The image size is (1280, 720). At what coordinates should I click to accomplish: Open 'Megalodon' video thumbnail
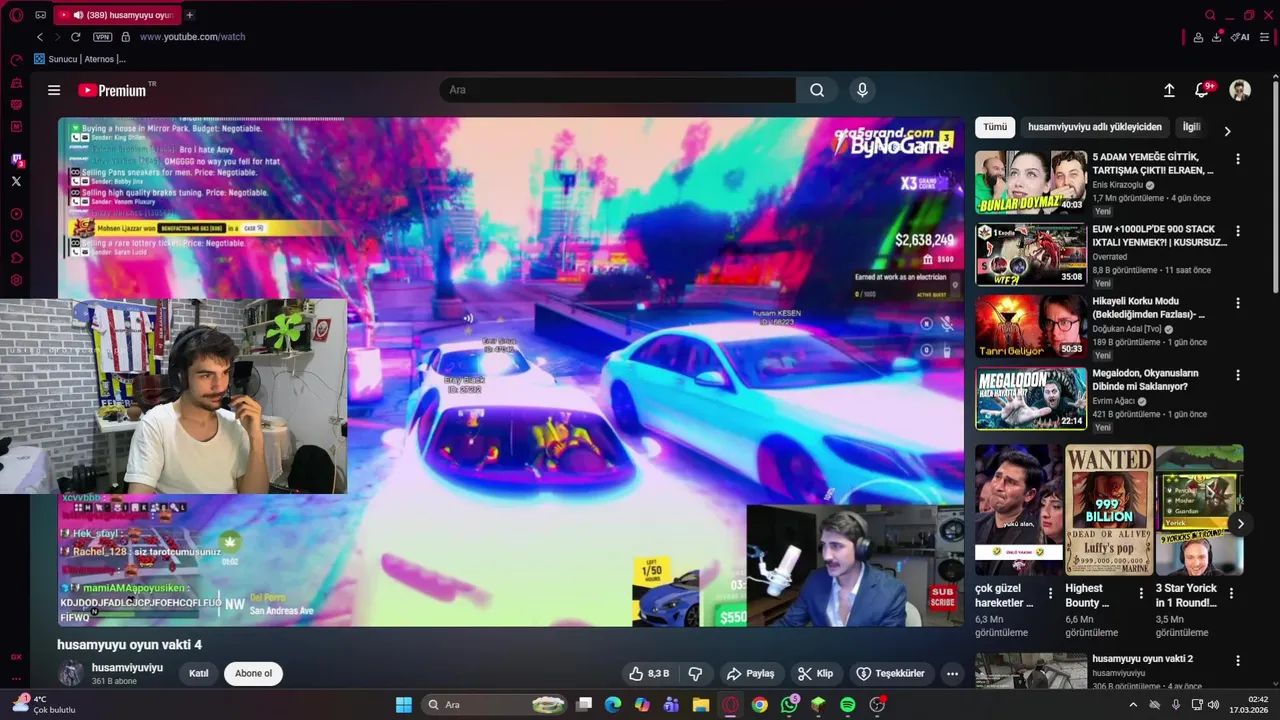coord(1031,398)
